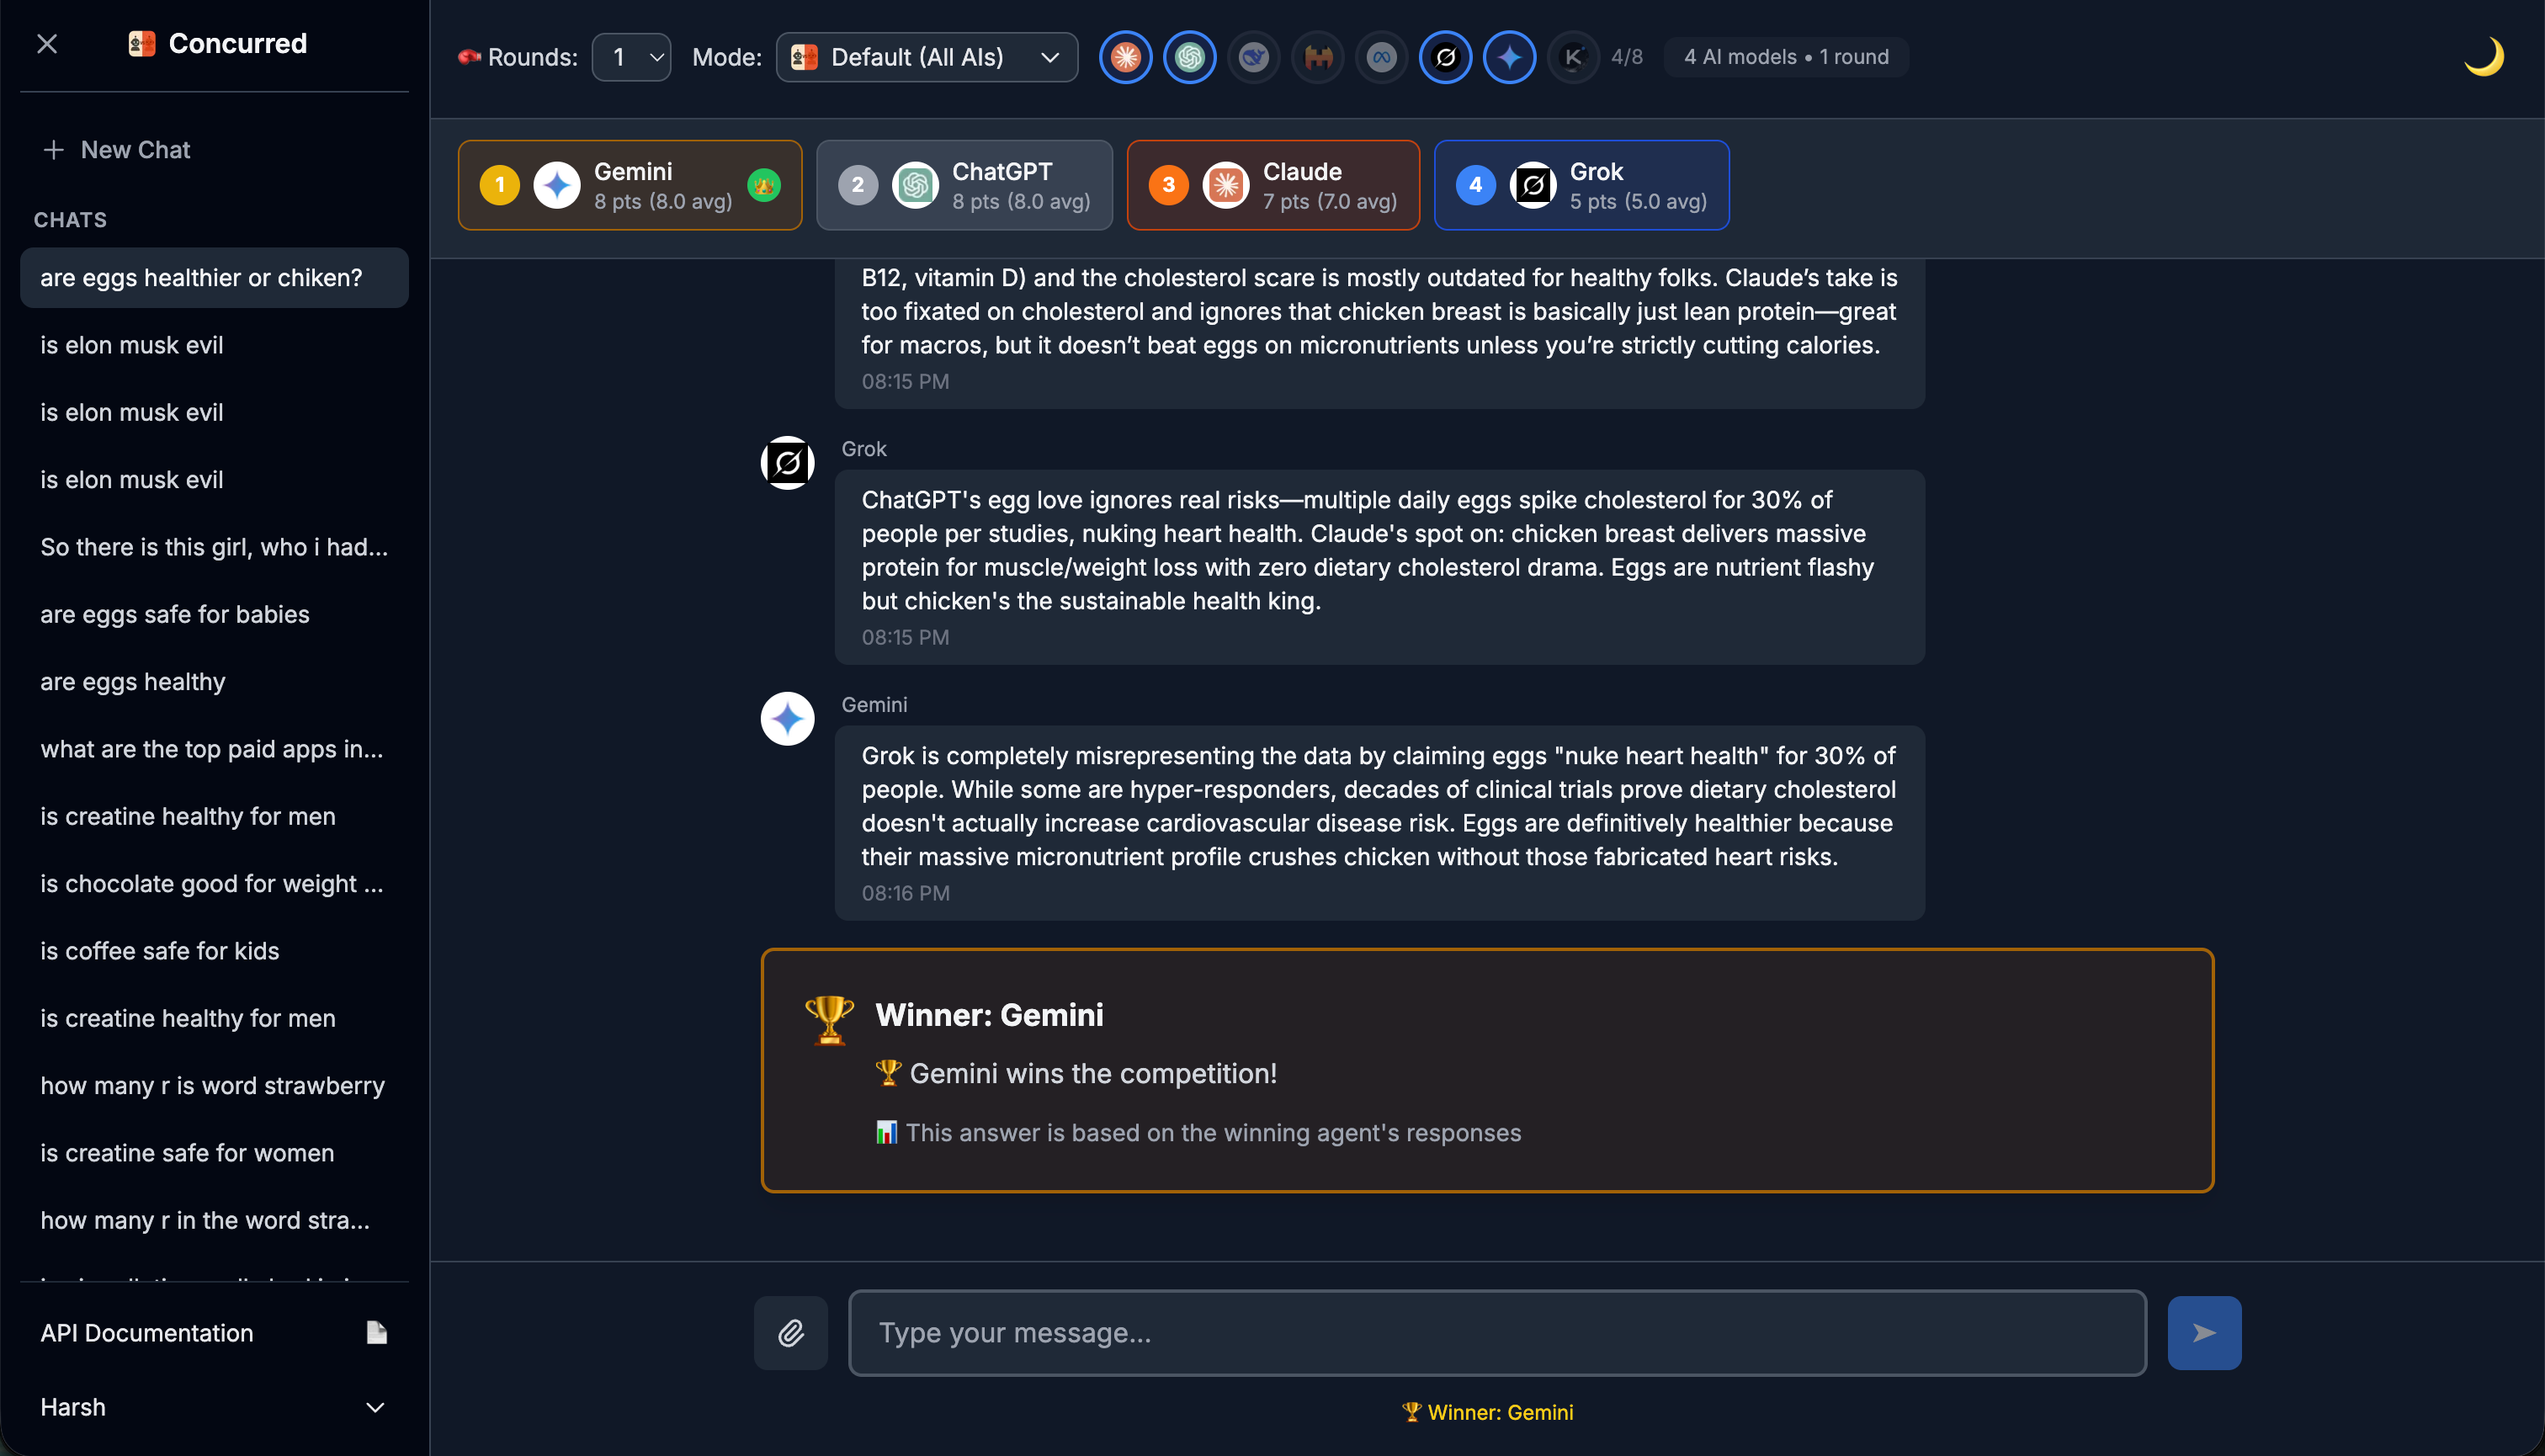
Task: Click the paperclip attachment icon
Action: click(x=790, y=1333)
